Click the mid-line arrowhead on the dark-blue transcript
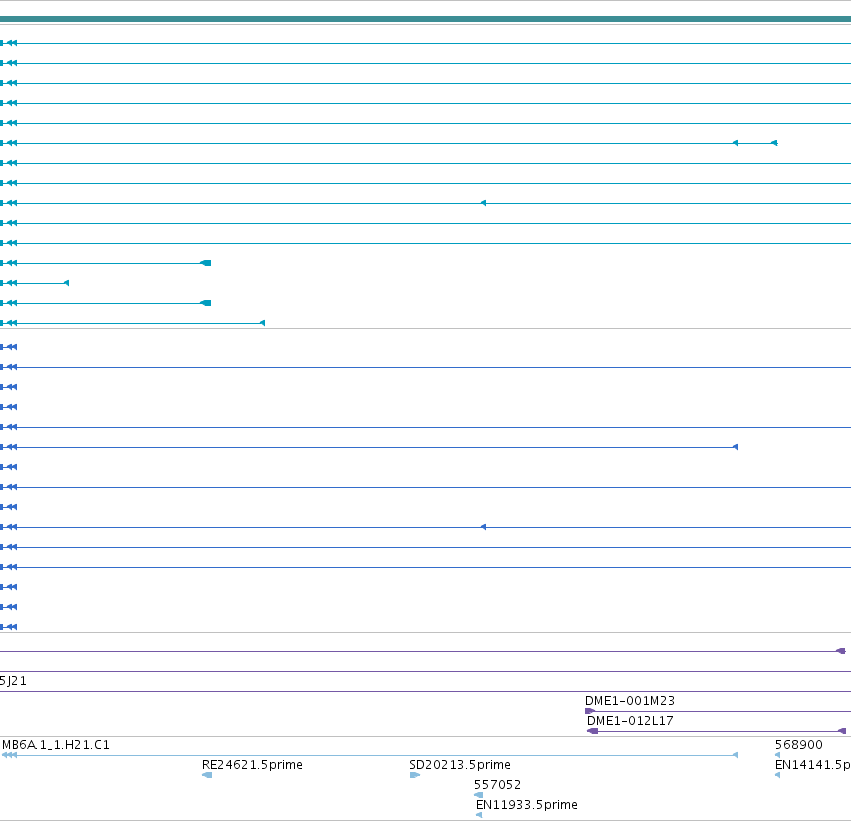Image resolution: width=851 pixels, height=821 pixels. click(483, 527)
